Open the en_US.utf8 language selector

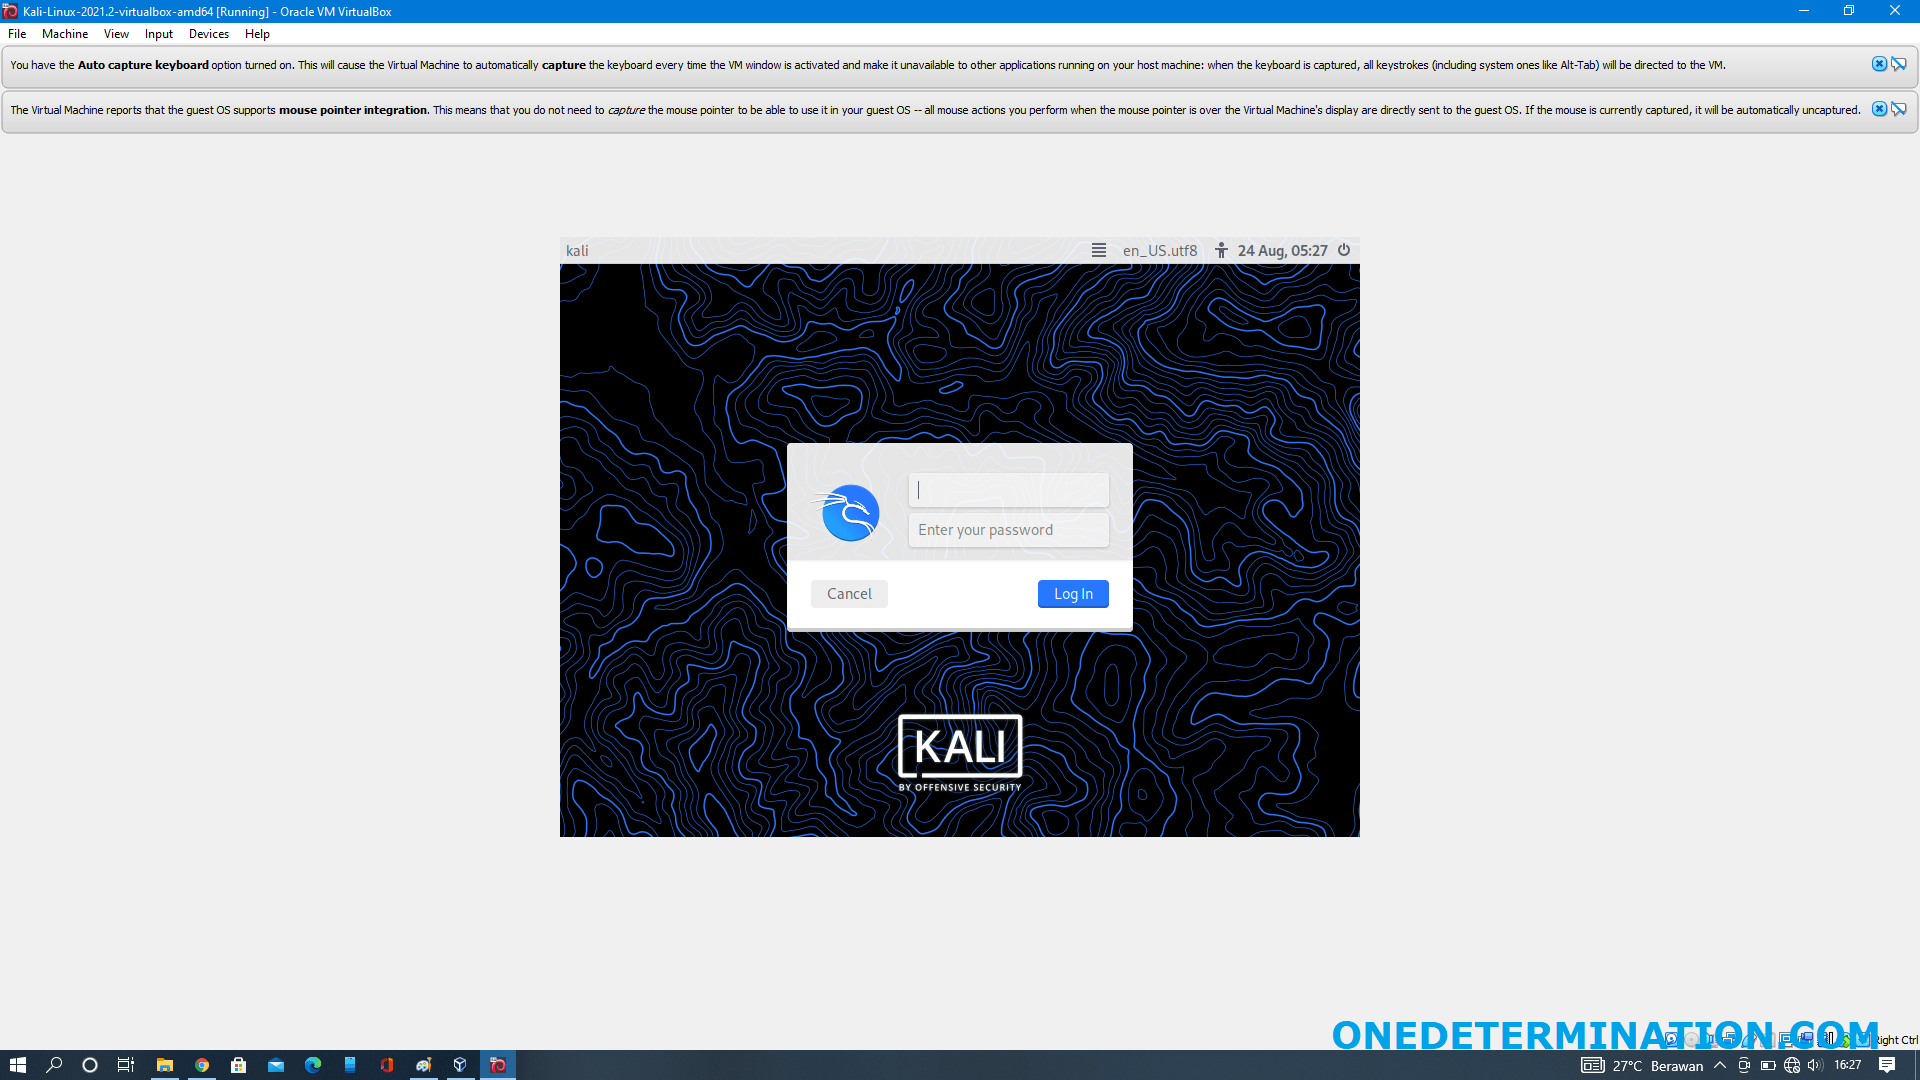click(1160, 250)
